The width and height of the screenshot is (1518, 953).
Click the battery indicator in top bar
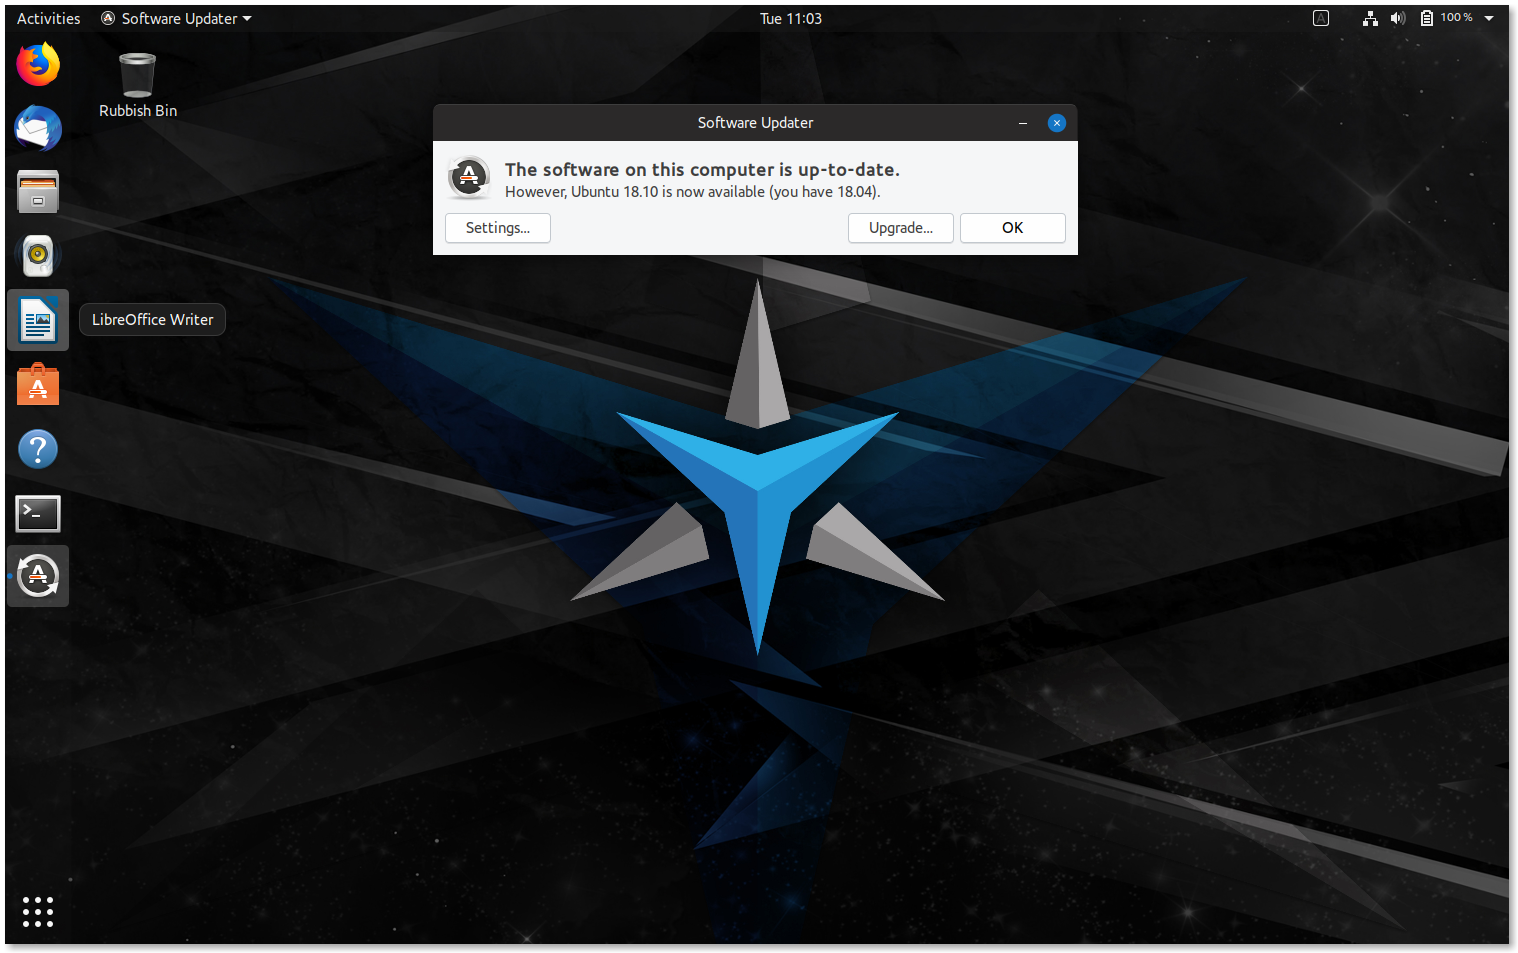click(x=1427, y=18)
